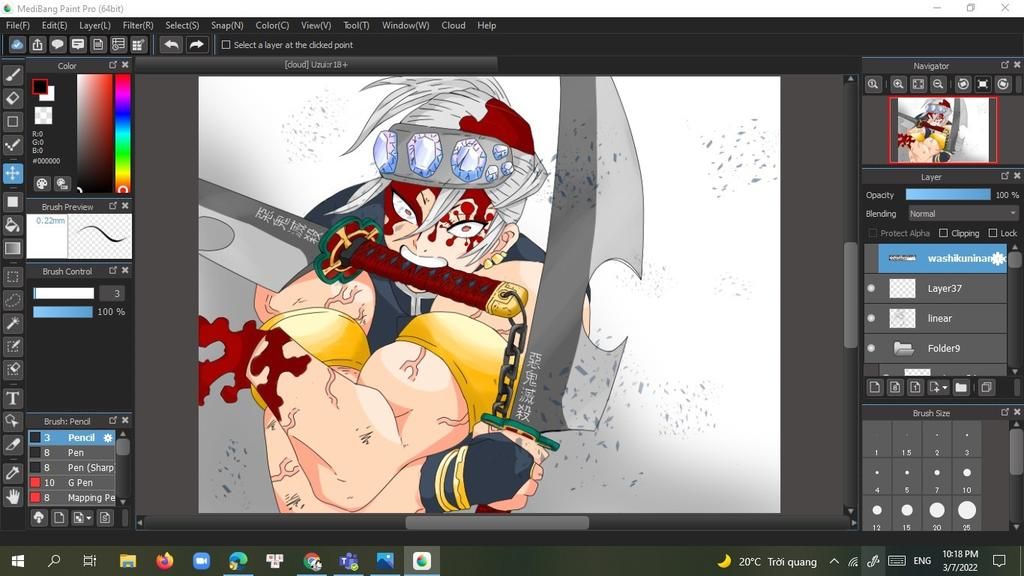The height and width of the screenshot is (576, 1024).
Task: Select the Hand pan tool
Action: tap(12, 497)
